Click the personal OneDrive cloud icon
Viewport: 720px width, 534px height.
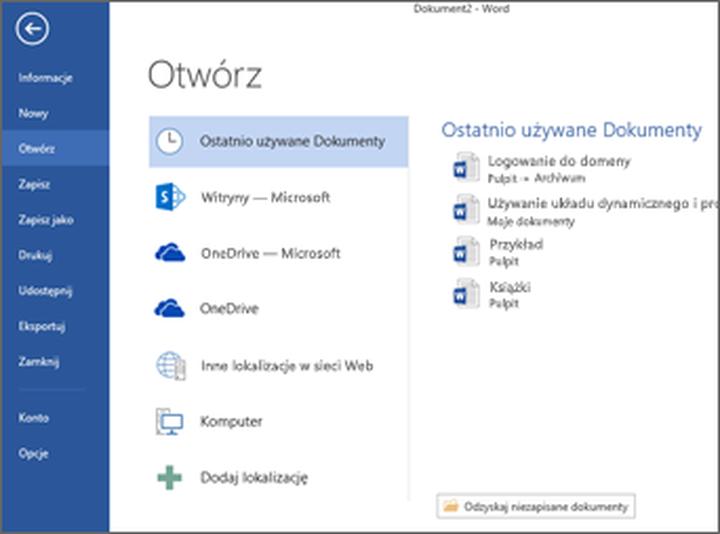[170, 309]
